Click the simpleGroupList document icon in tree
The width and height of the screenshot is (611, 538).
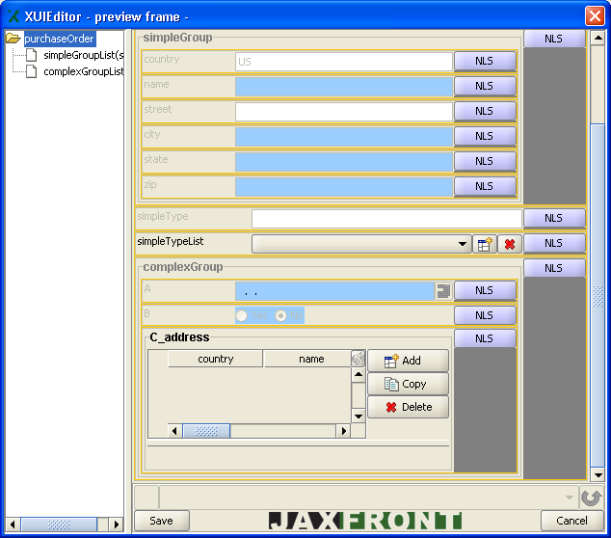[x=32, y=55]
